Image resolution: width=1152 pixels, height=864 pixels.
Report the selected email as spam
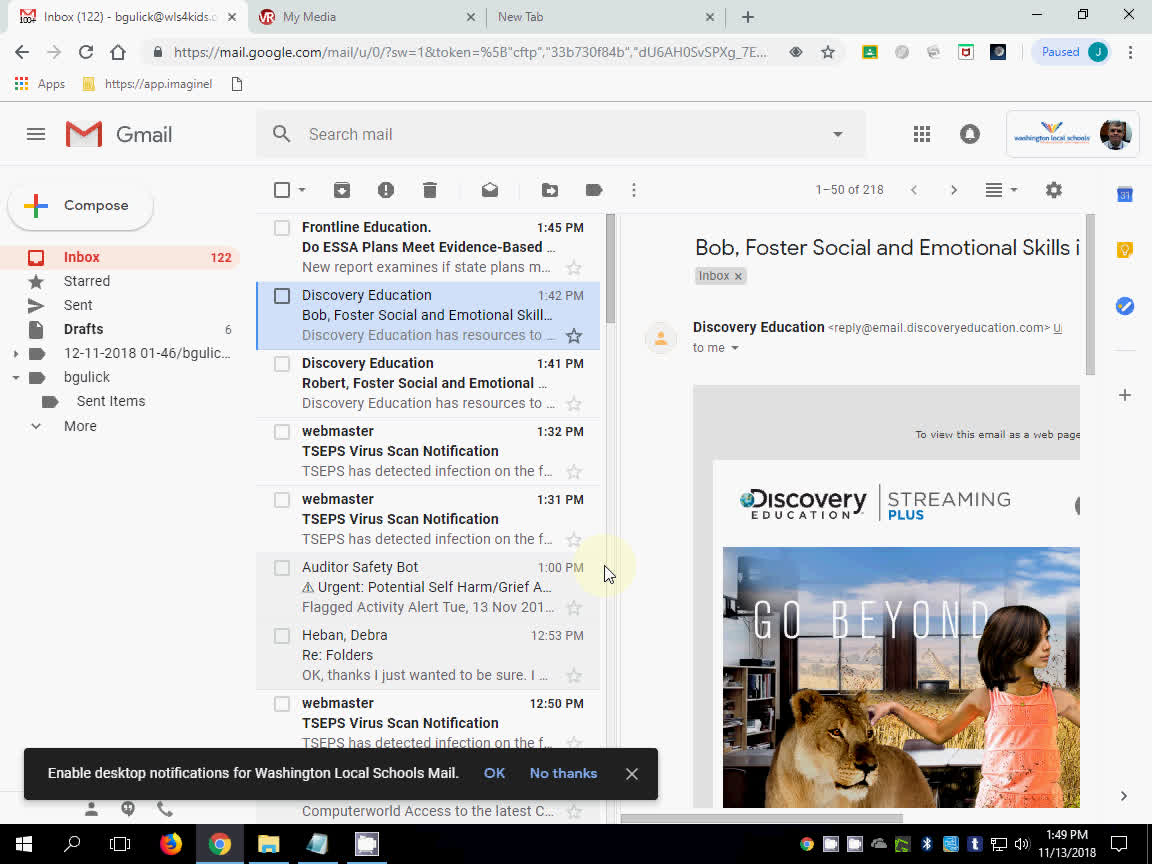tap(385, 189)
